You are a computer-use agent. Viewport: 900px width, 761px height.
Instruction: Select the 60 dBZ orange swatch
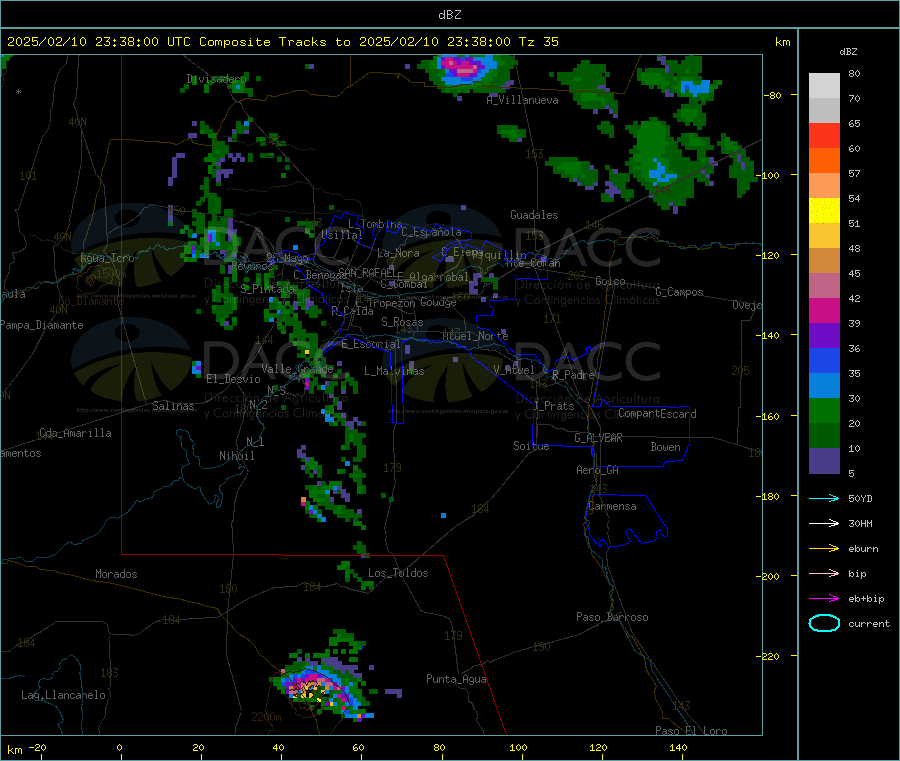pos(824,161)
